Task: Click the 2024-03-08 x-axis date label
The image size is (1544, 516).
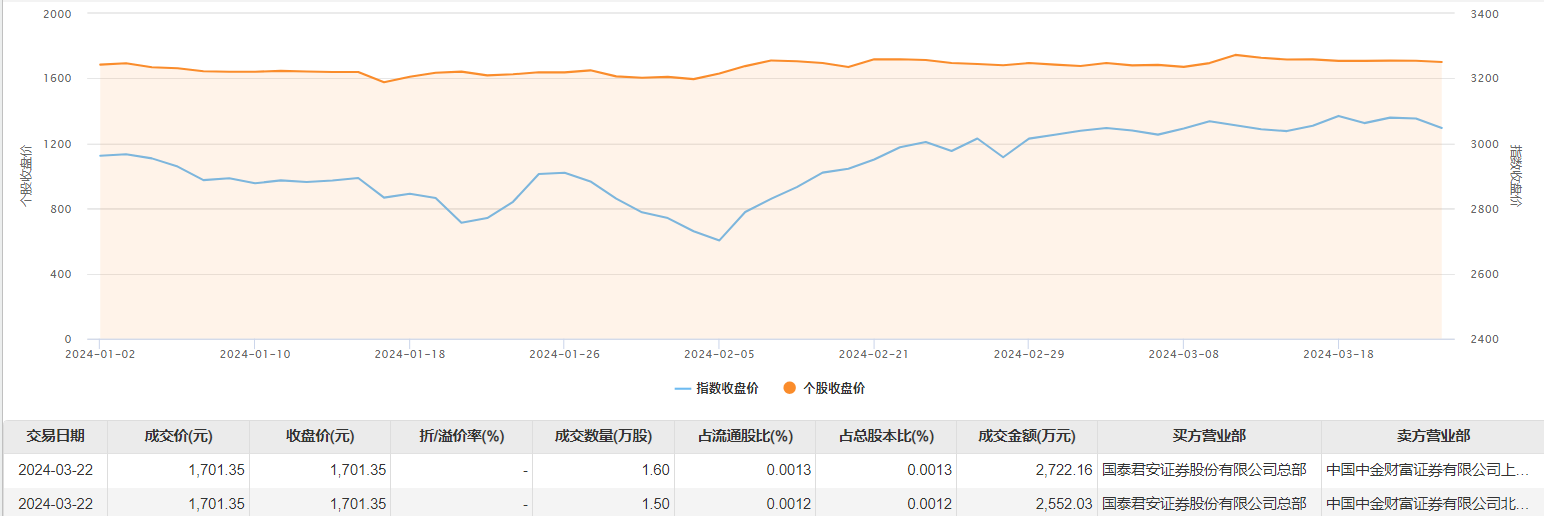Action: [x=1184, y=353]
